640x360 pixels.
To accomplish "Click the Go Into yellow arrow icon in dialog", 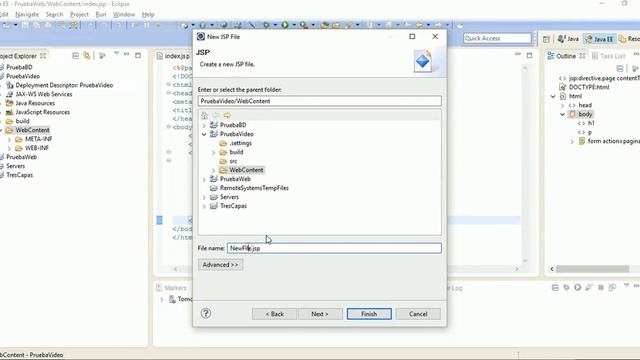I will click(x=227, y=115).
